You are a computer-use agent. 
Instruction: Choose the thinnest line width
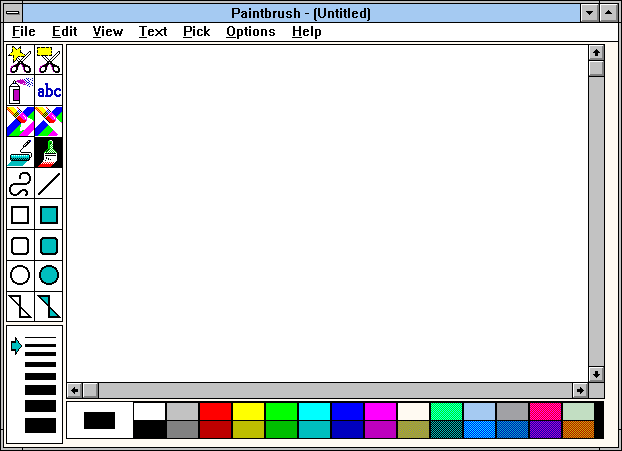tap(40, 338)
